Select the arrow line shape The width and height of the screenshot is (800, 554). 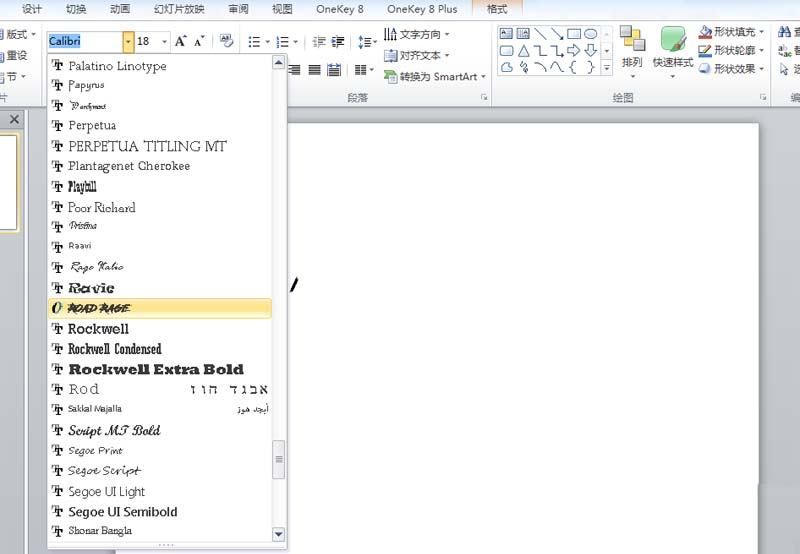click(557, 34)
